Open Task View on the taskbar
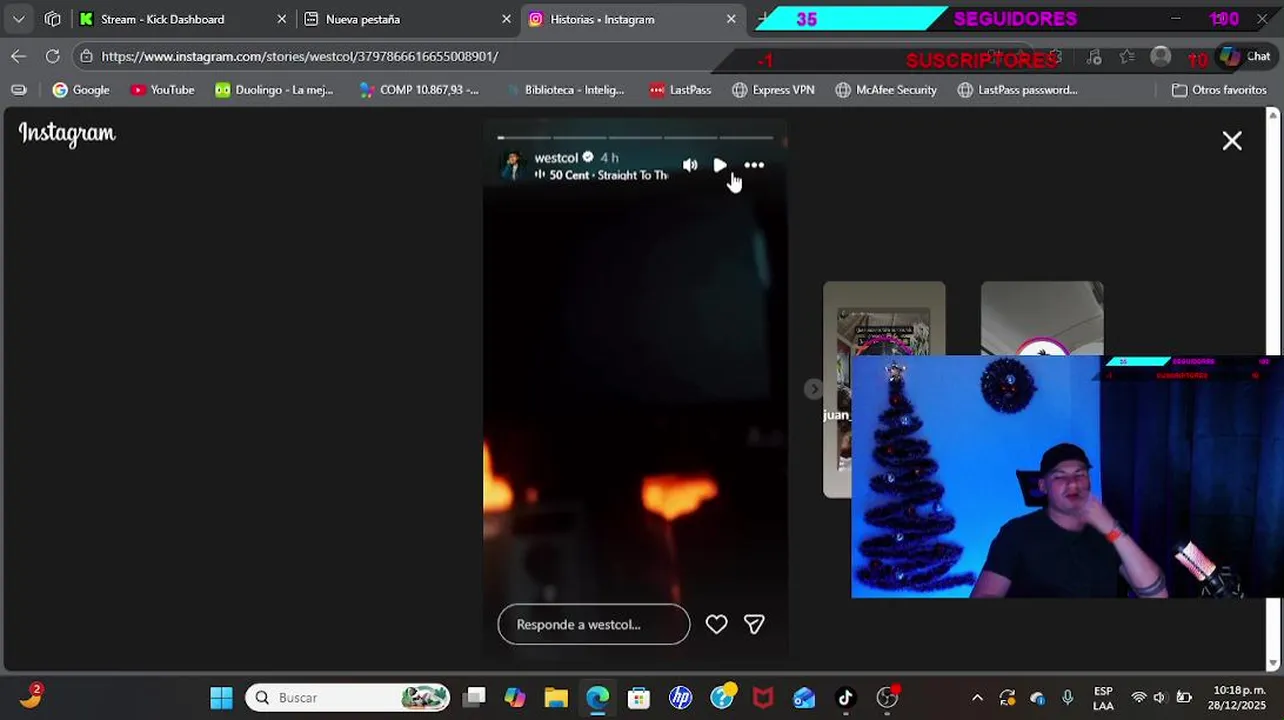The image size is (1284, 720). pos(474,697)
